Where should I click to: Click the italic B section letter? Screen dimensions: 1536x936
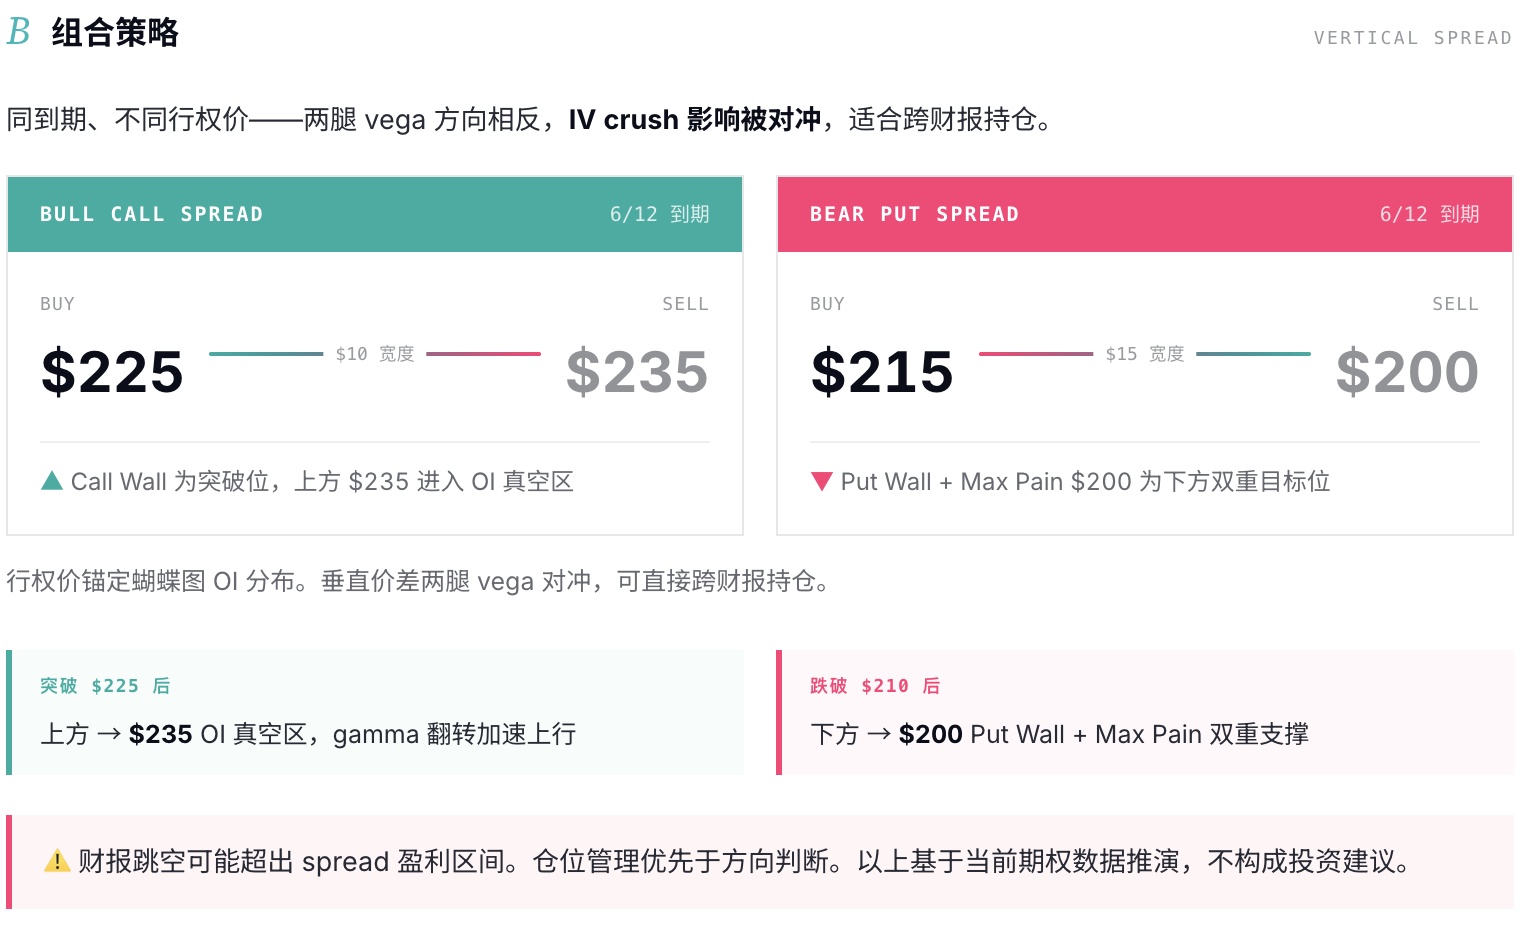18,32
